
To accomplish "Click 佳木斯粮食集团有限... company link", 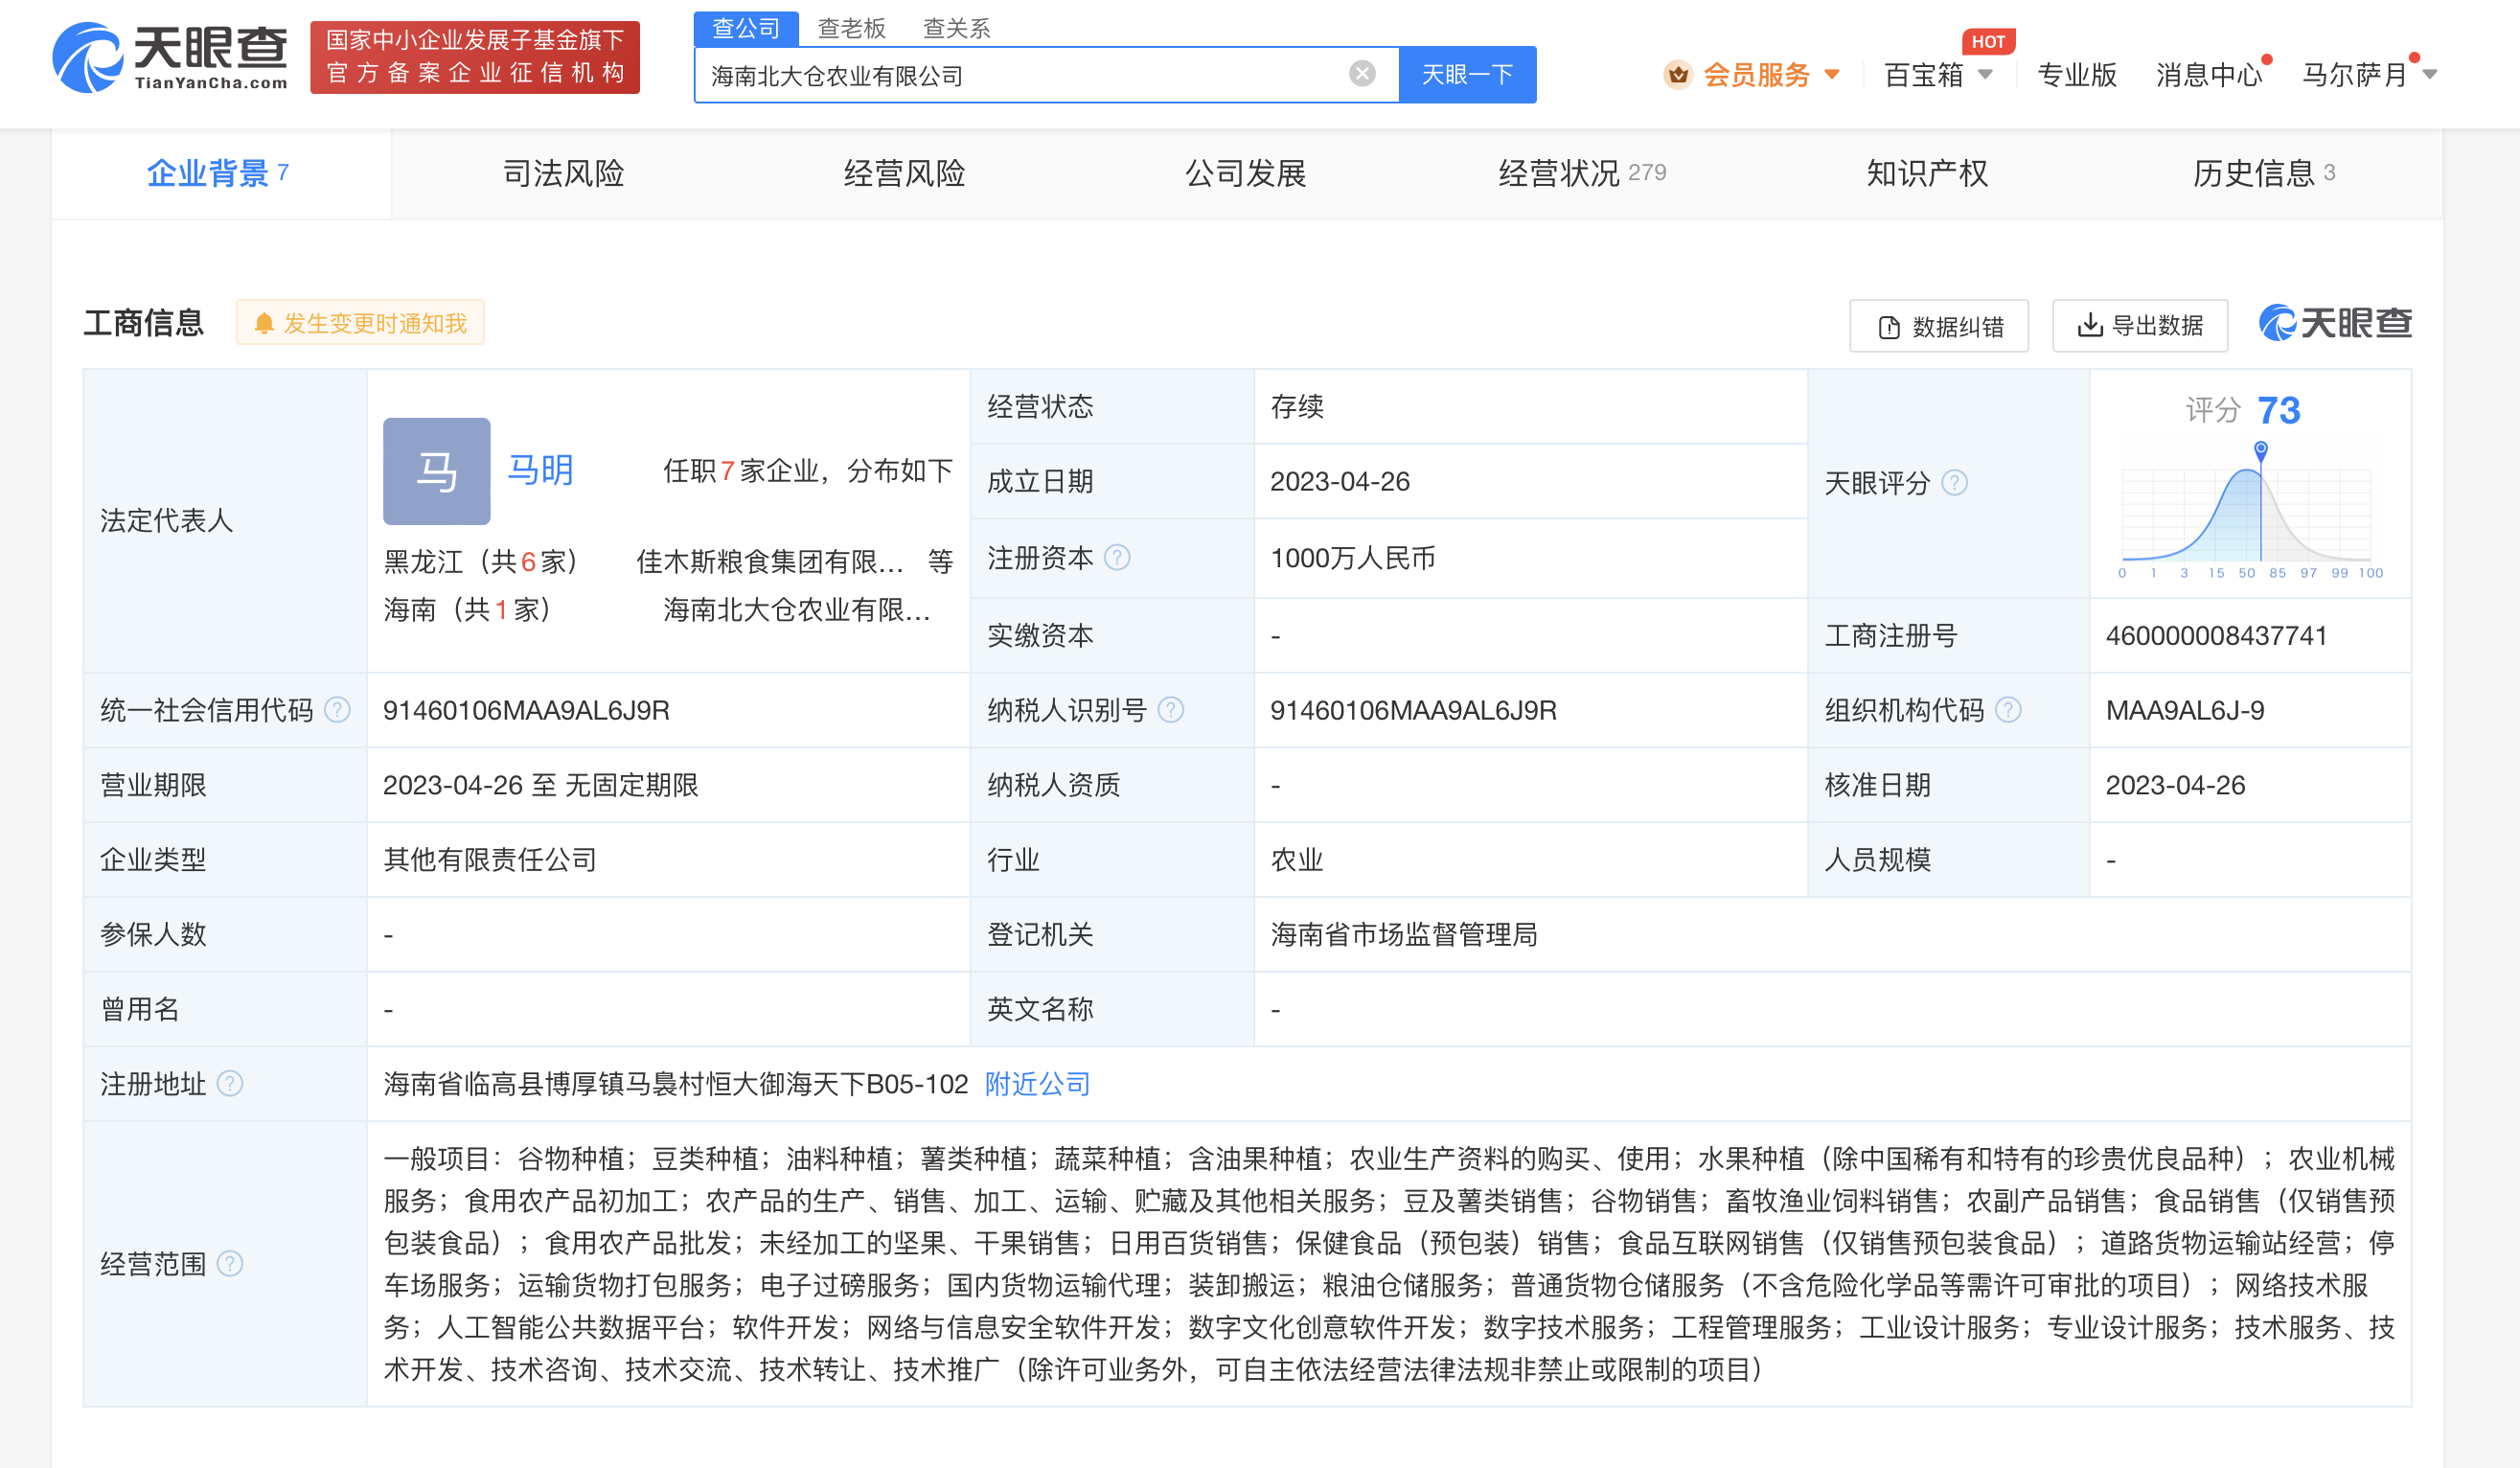I will [770, 562].
